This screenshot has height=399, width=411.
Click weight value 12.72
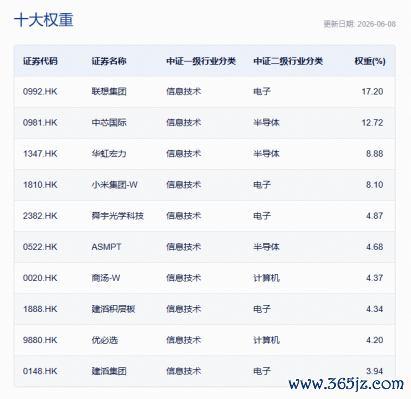[372, 123]
